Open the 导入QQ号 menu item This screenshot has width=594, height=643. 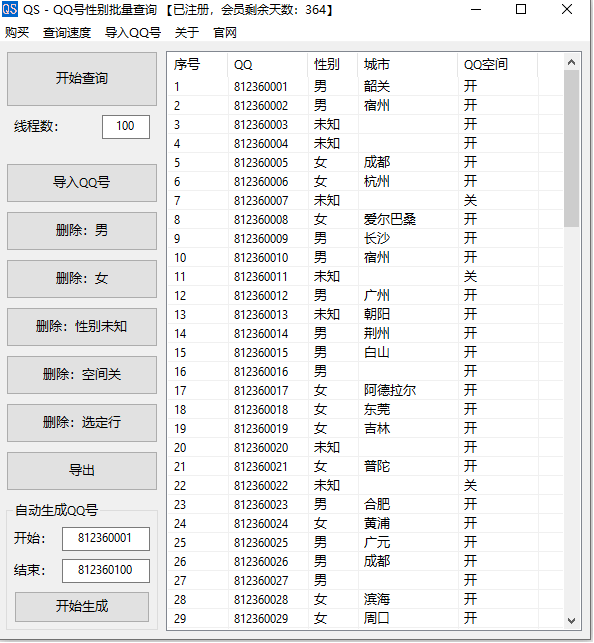coord(132,32)
